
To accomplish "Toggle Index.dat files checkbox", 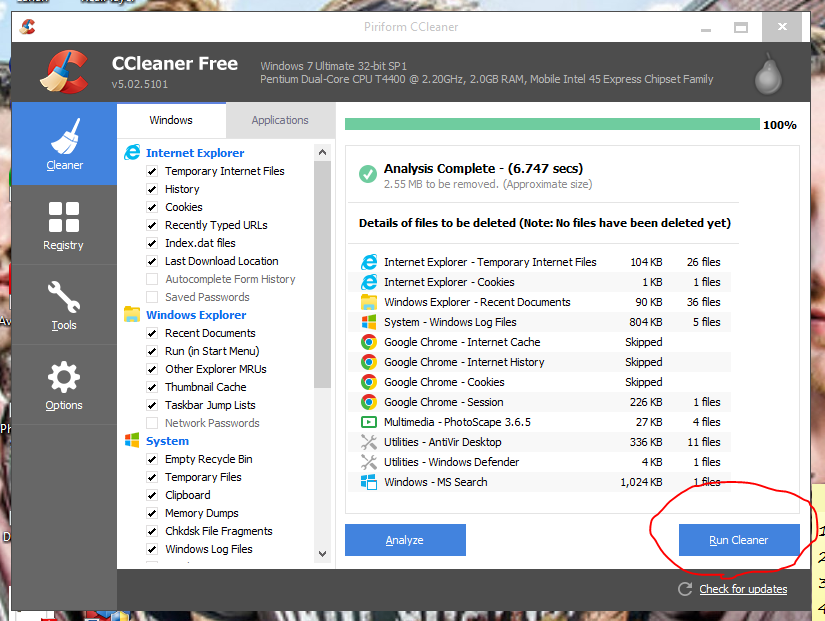I will [x=152, y=243].
